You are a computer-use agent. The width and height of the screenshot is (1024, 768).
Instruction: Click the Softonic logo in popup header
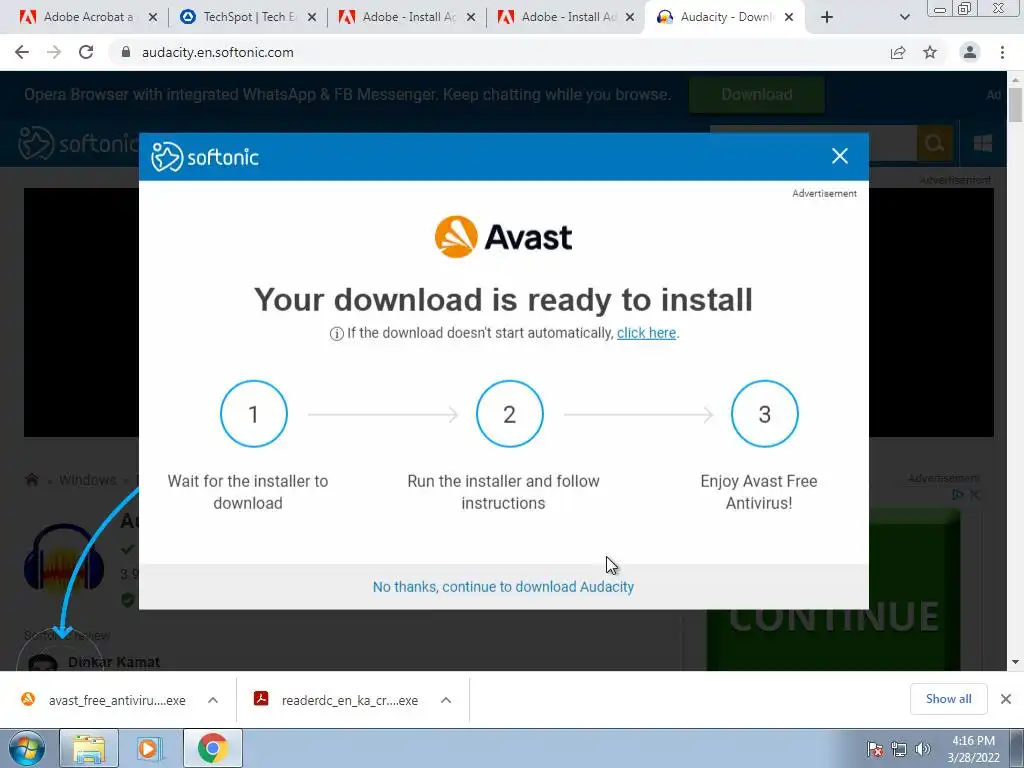pyautogui.click(x=205, y=157)
